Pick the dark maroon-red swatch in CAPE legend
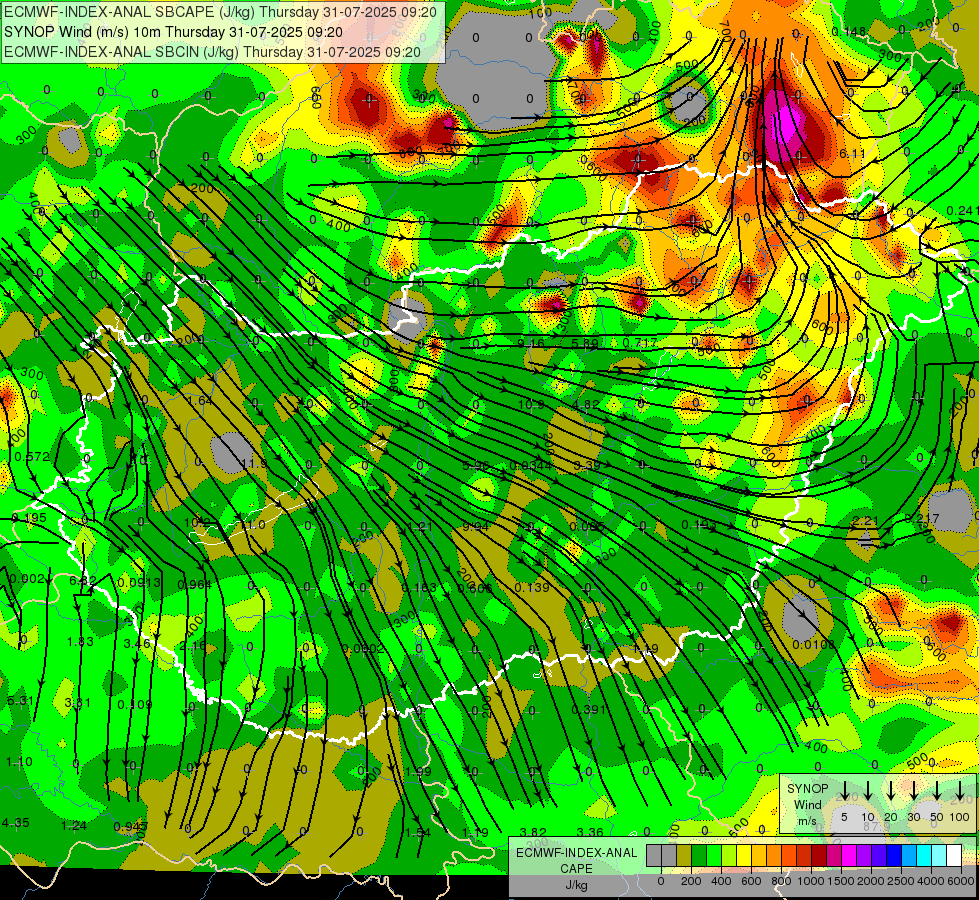This screenshot has width=979, height=900. [x=819, y=855]
